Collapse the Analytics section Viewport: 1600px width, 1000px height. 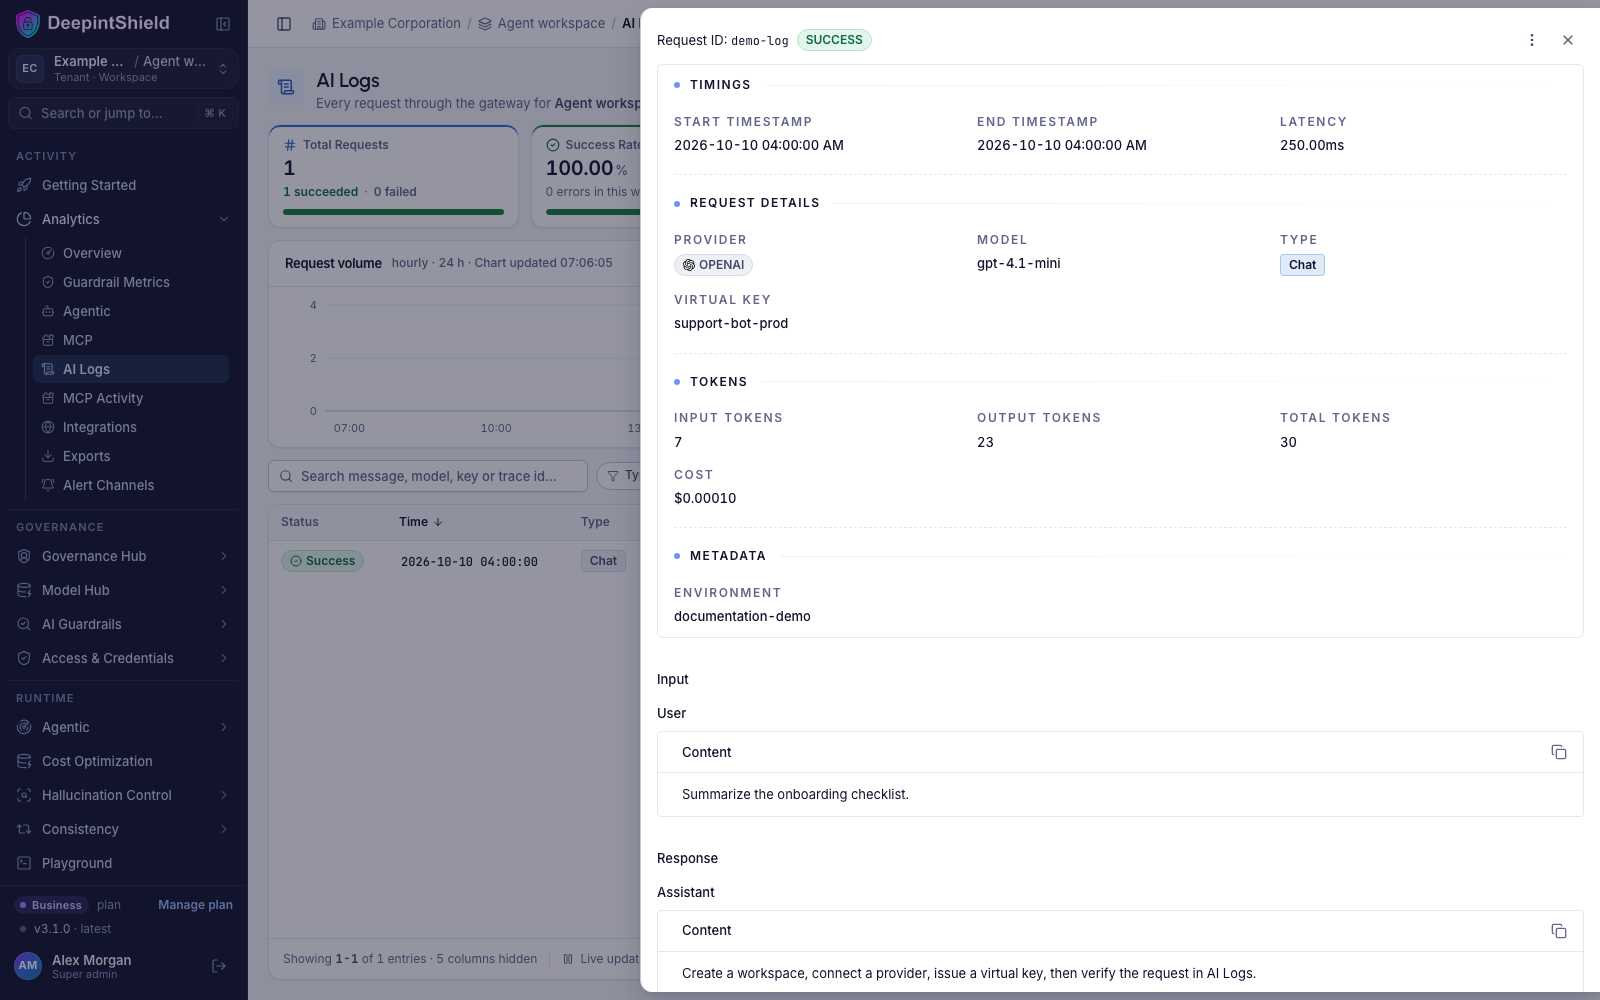point(124,219)
